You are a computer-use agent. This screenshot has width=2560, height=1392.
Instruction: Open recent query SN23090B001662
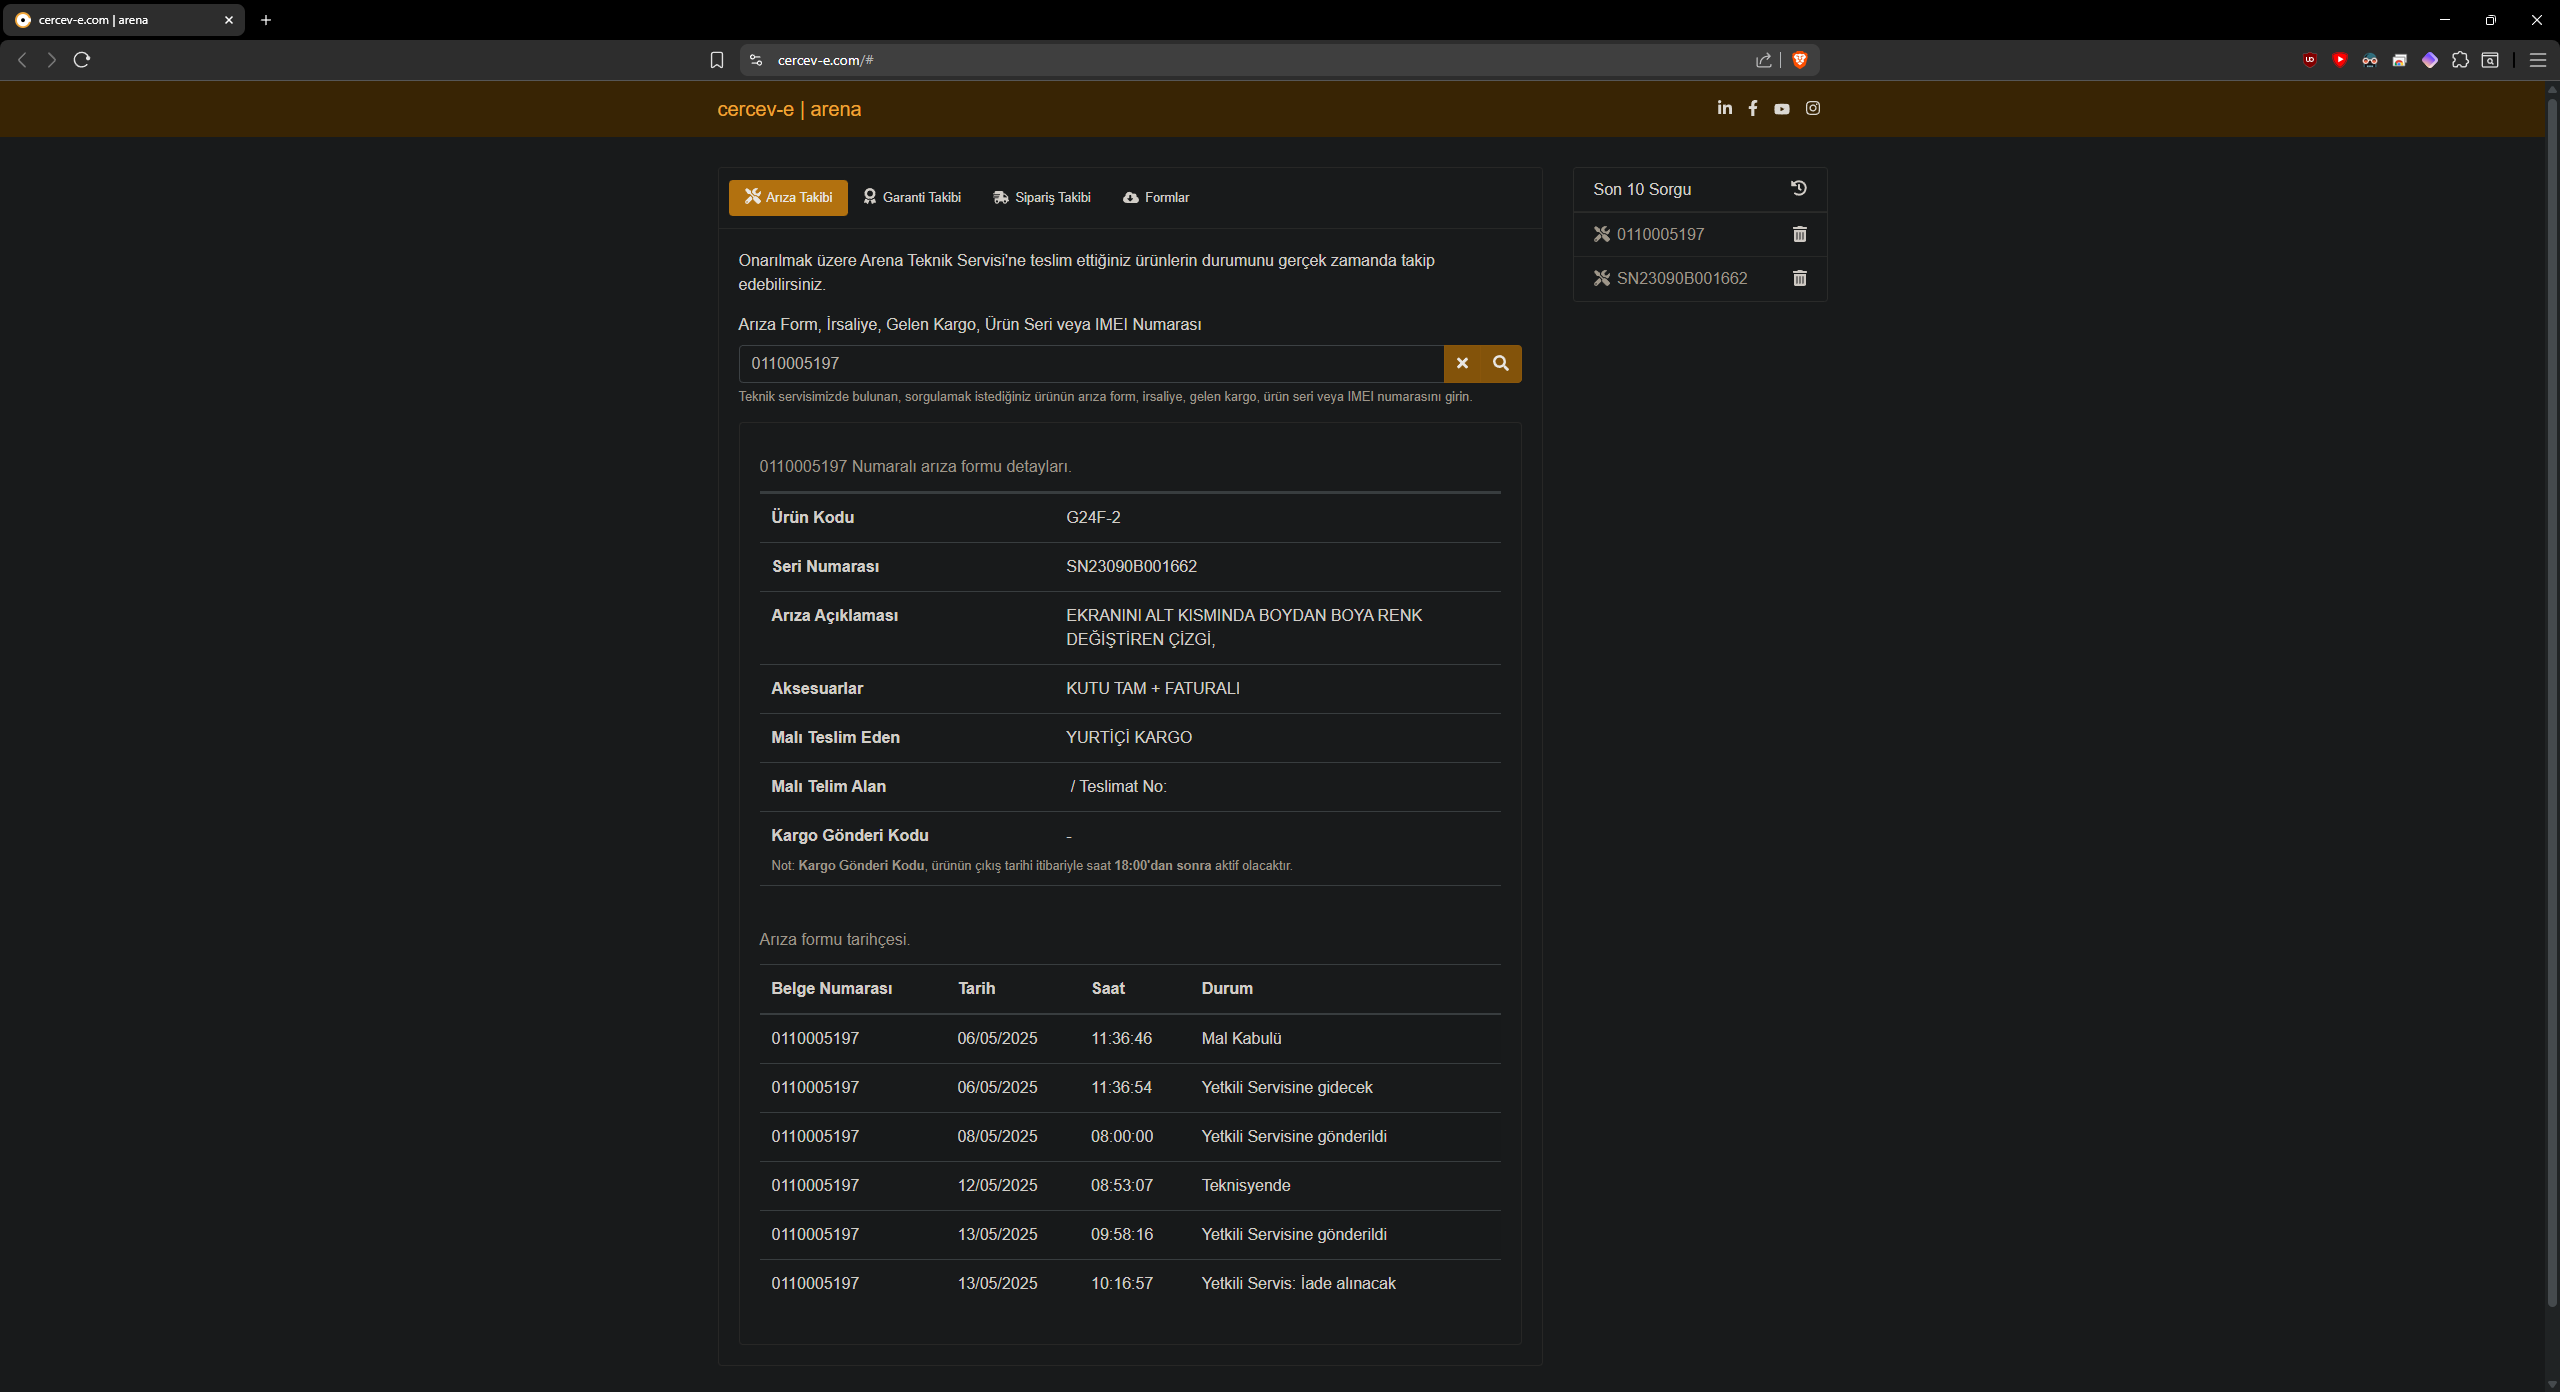(1682, 278)
